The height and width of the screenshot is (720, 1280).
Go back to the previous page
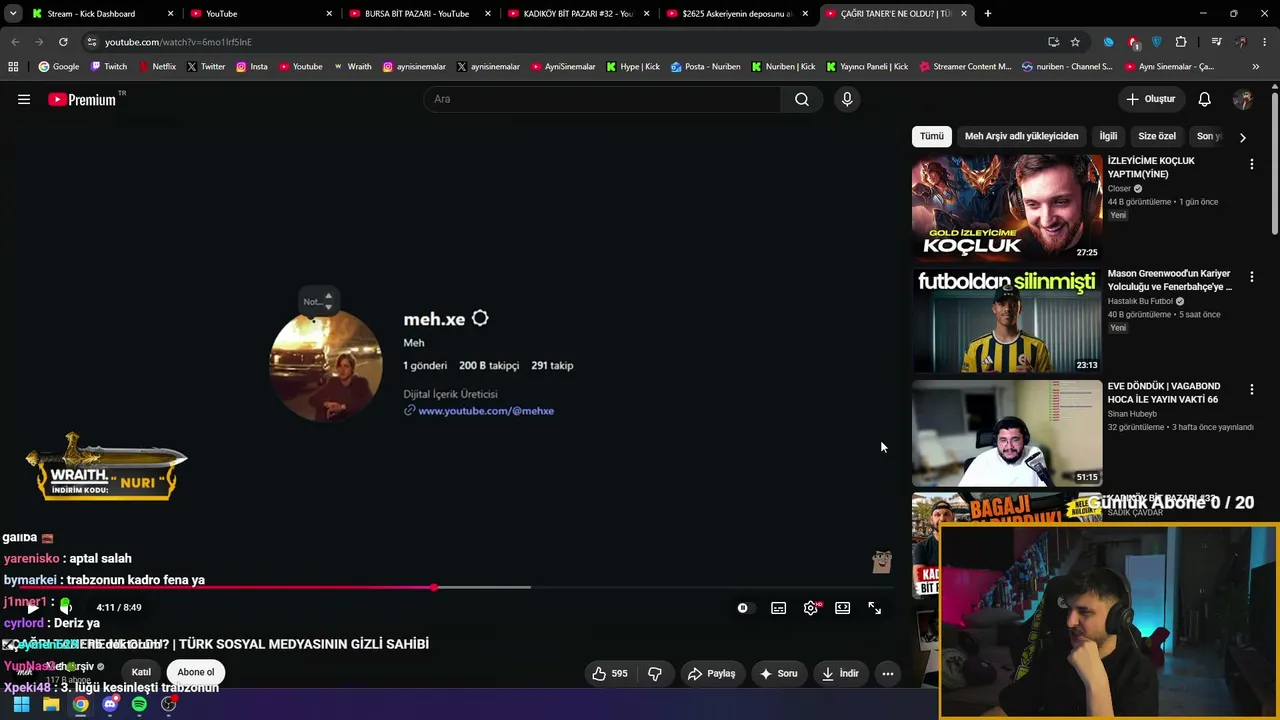pyautogui.click(x=15, y=42)
